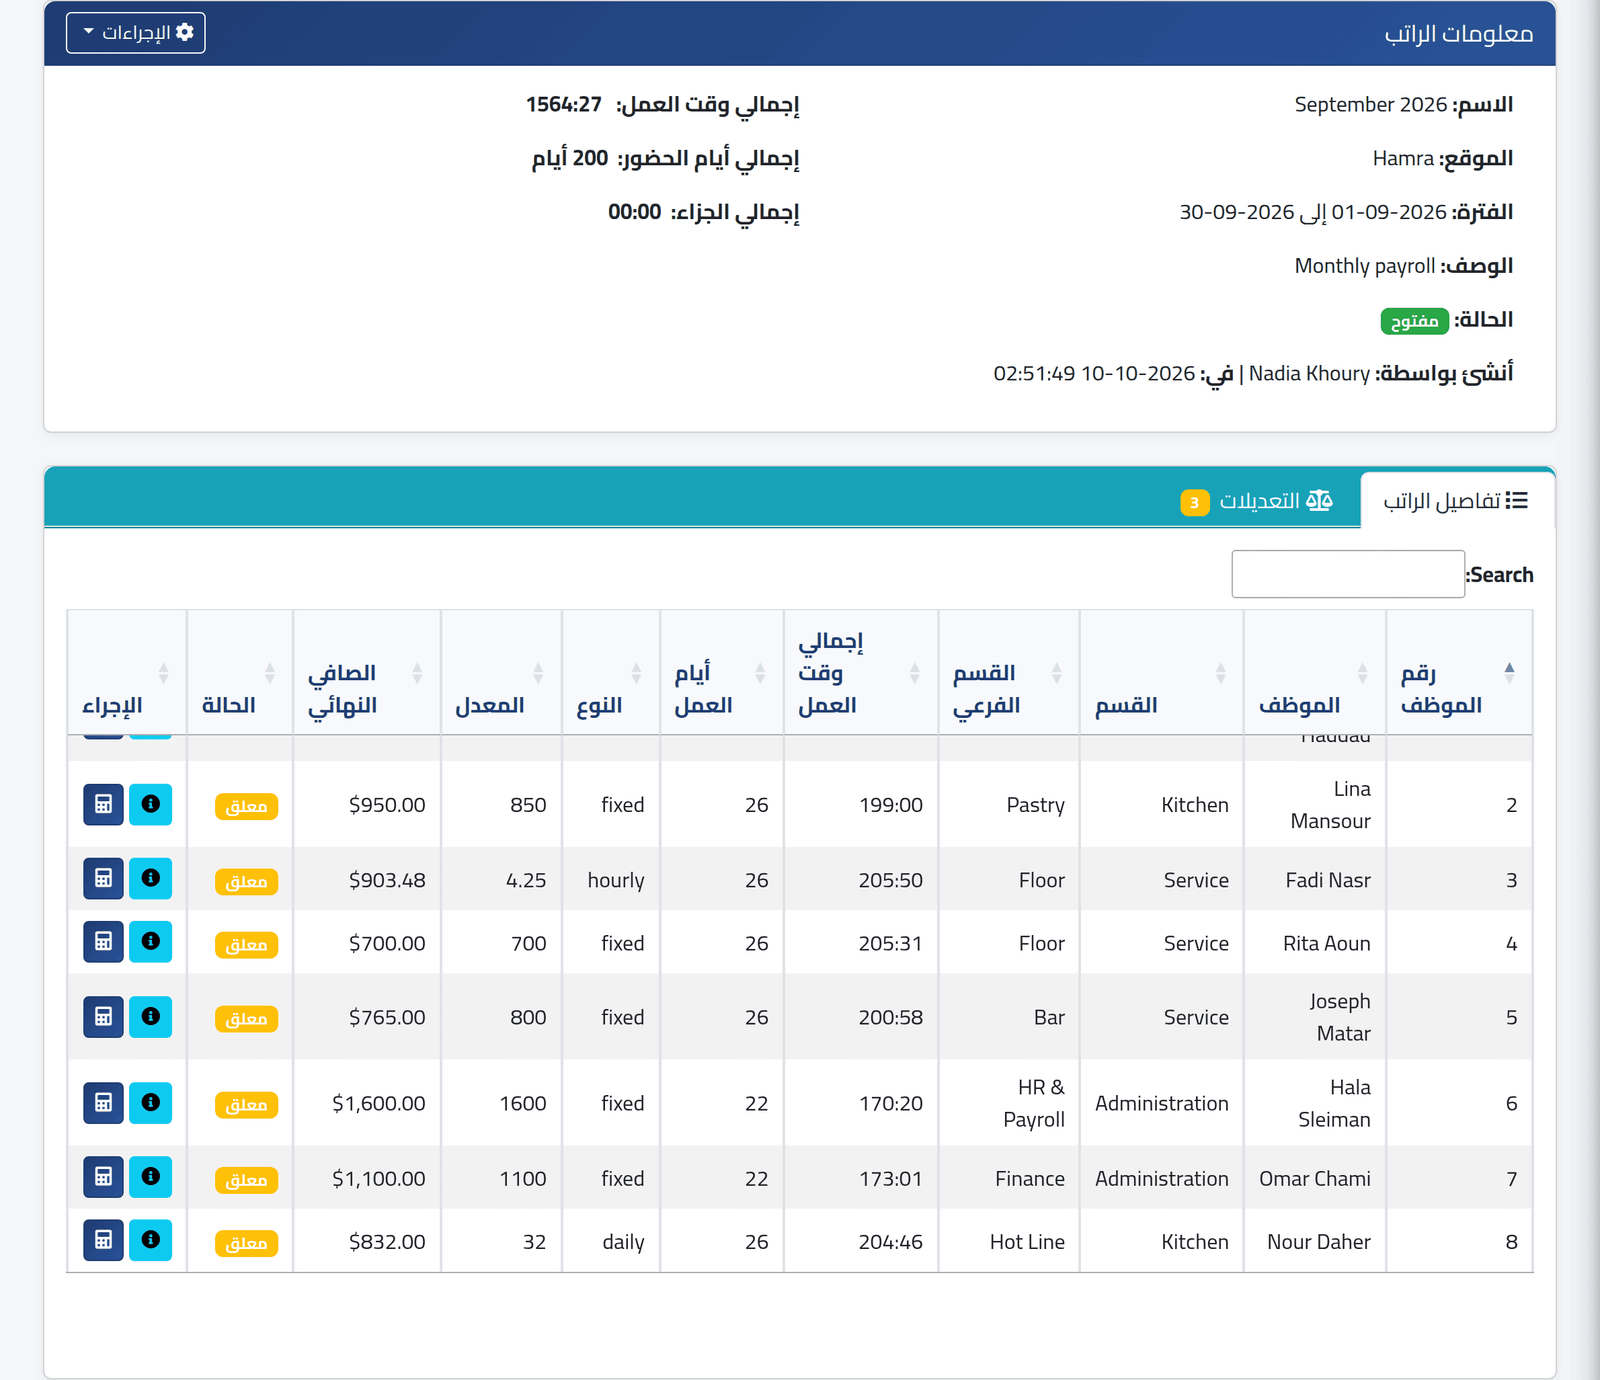The height and width of the screenshot is (1380, 1600).
Task: Sort table by أيام العمل column
Action: (722, 673)
